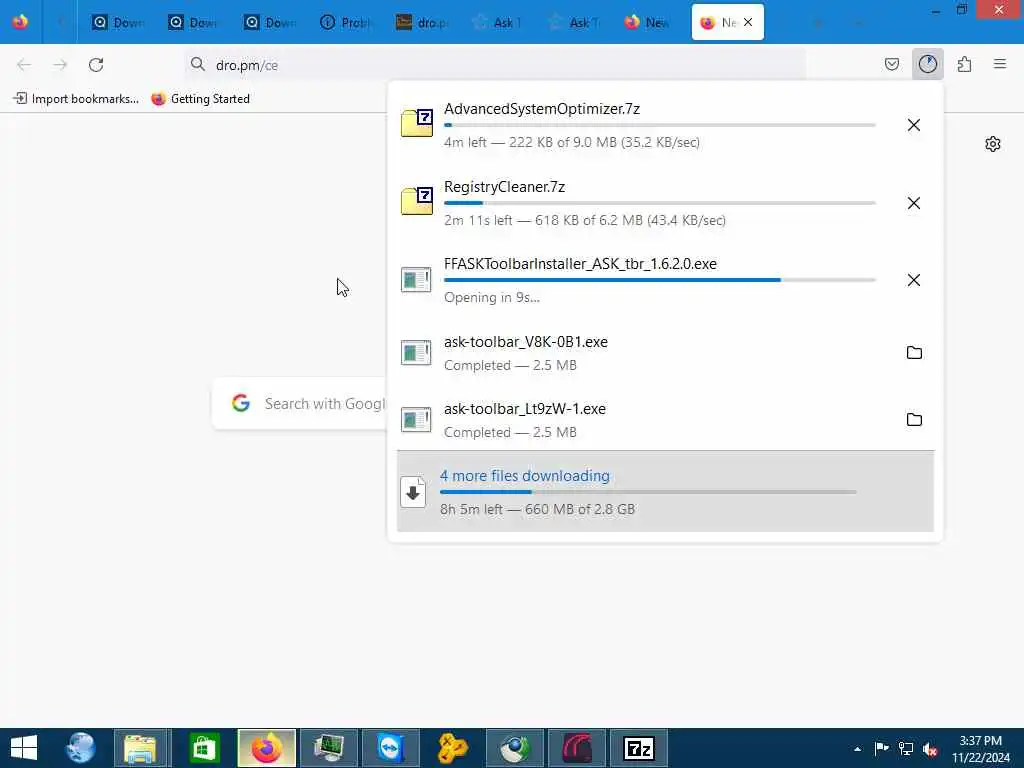
Task: Toggle the Downloads toolbar button
Action: click(x=927, y=64)
